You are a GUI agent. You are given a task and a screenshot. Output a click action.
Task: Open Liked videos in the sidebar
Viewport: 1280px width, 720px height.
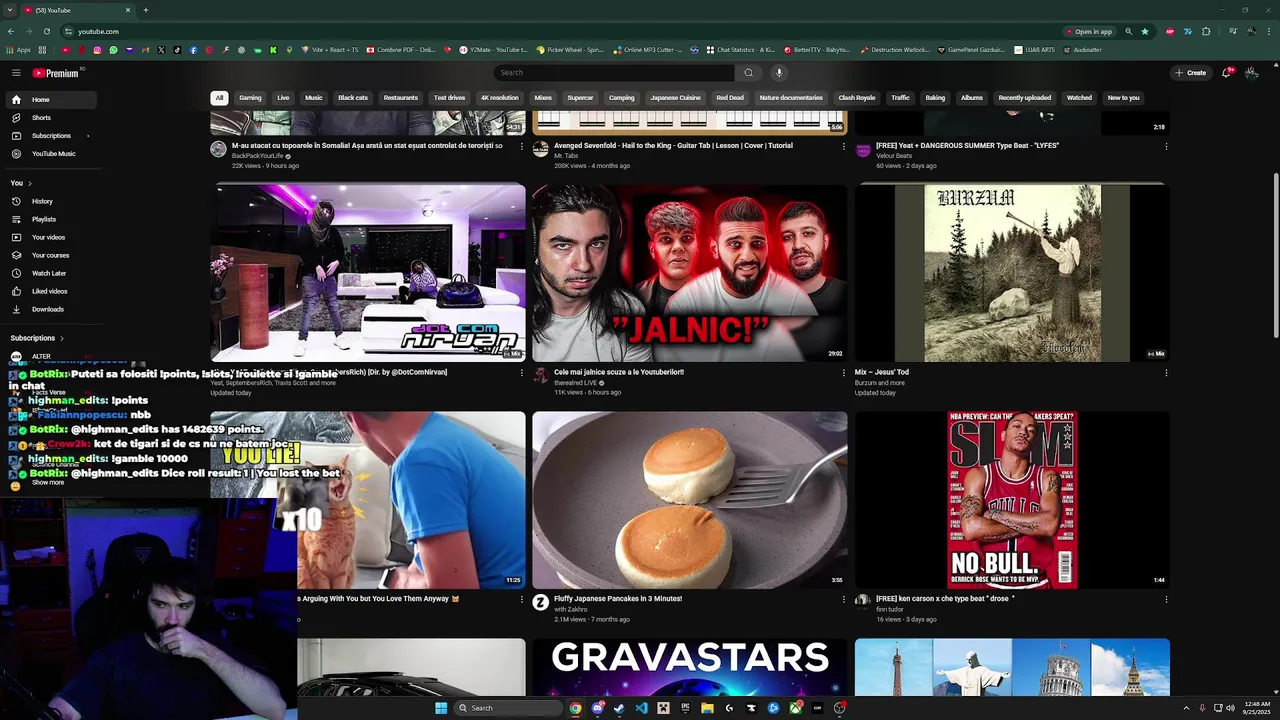[x=50, y=291]
